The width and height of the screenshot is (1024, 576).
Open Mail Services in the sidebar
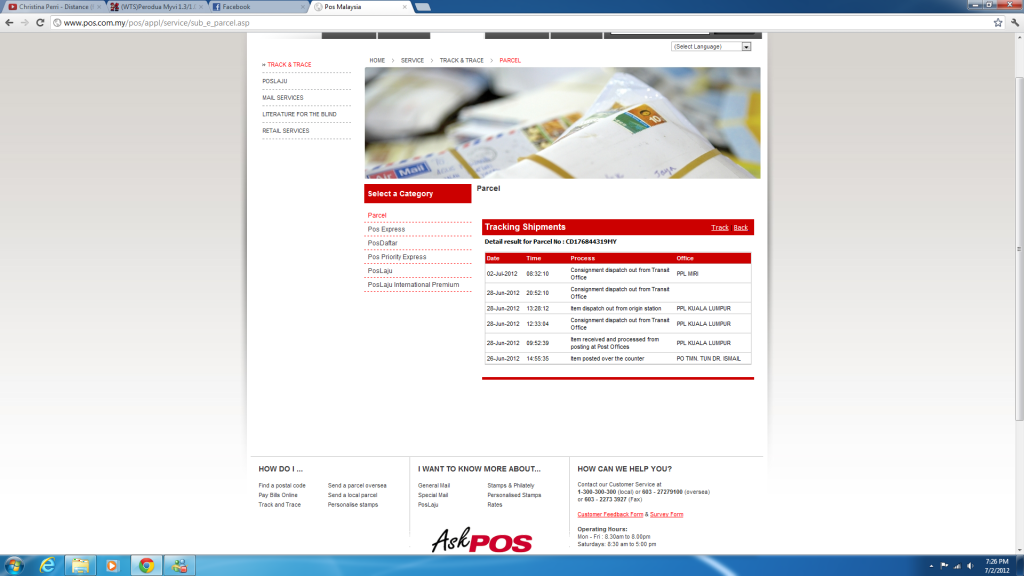coord(283,98)
